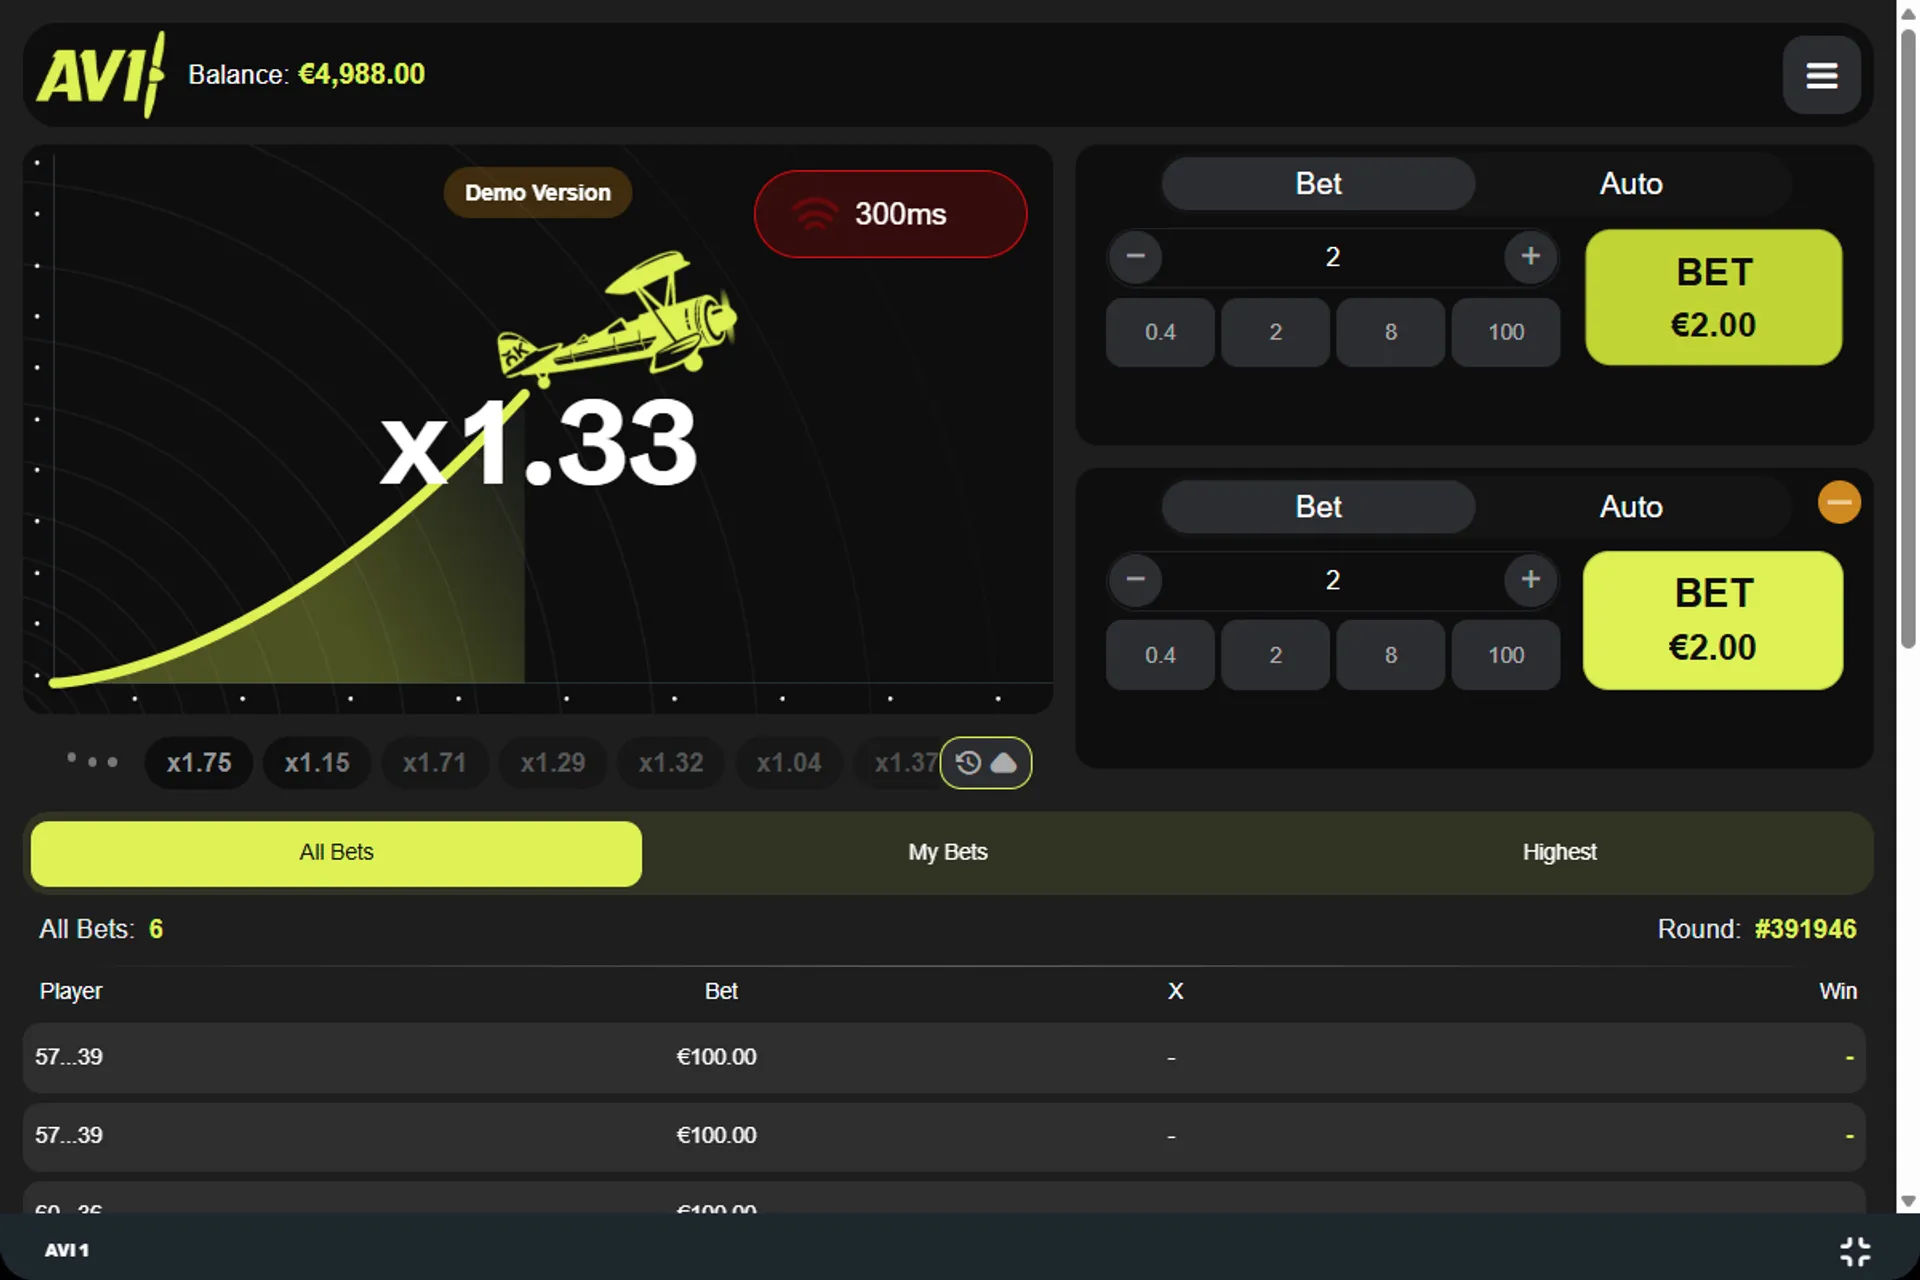Choose 100 preset in second bet panel
Image resolution: width=1920 pixels, height=1280 pixels.
pos(1506,655)
